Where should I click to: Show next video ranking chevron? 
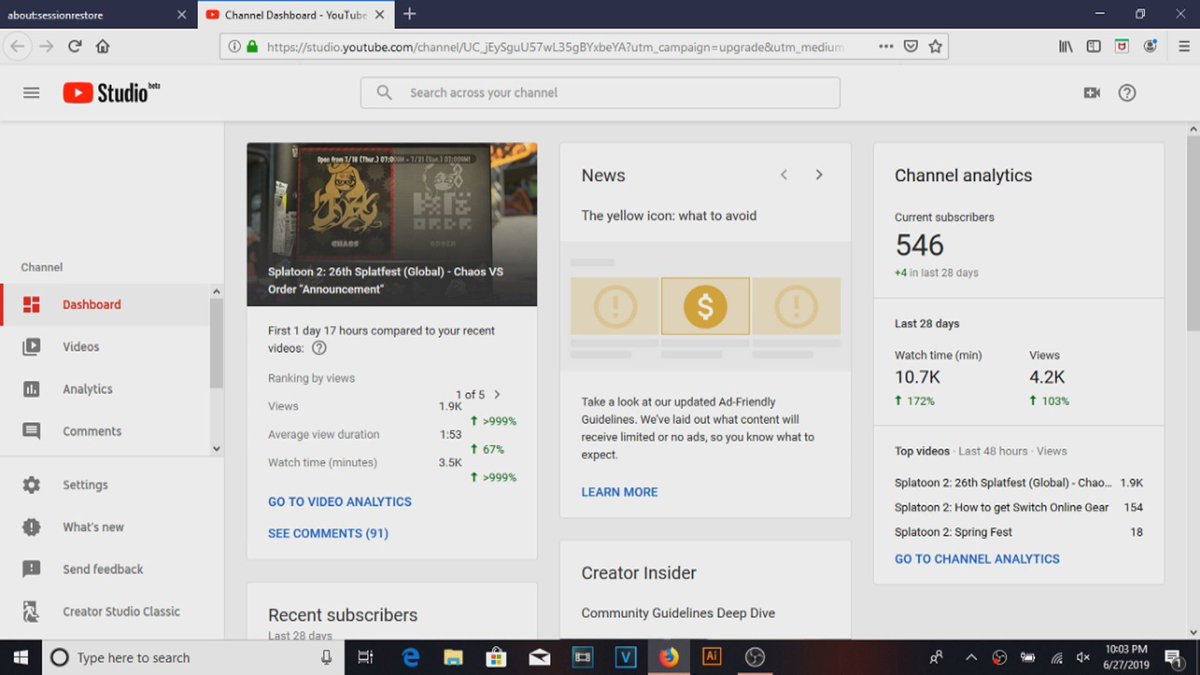click(497, 394)
